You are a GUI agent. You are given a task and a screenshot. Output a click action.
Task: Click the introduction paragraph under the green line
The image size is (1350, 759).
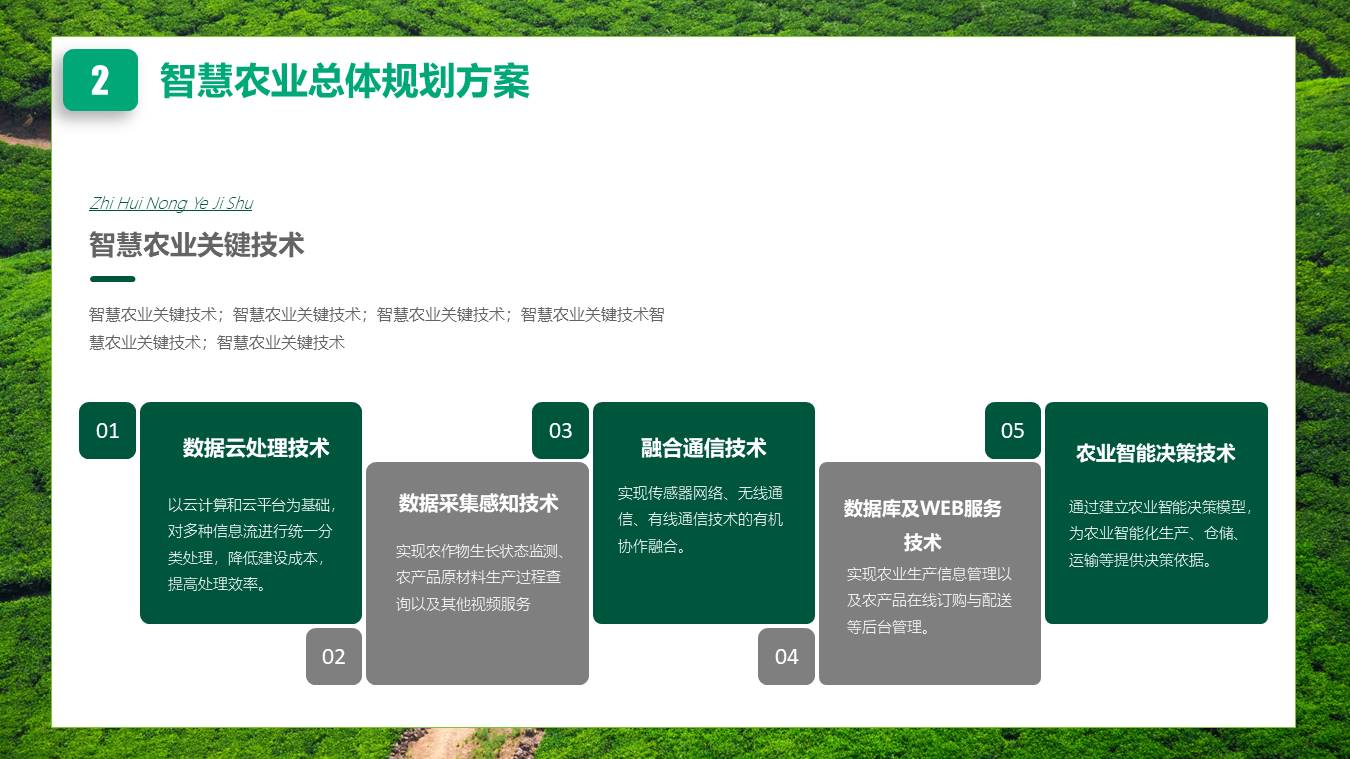pos(377,328)
